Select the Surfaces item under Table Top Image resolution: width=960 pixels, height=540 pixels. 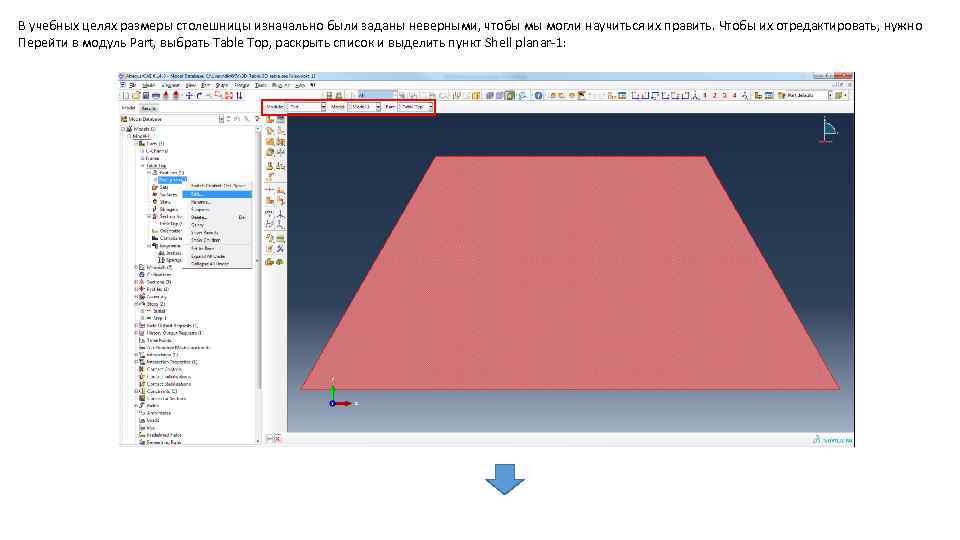coord(168,195)
